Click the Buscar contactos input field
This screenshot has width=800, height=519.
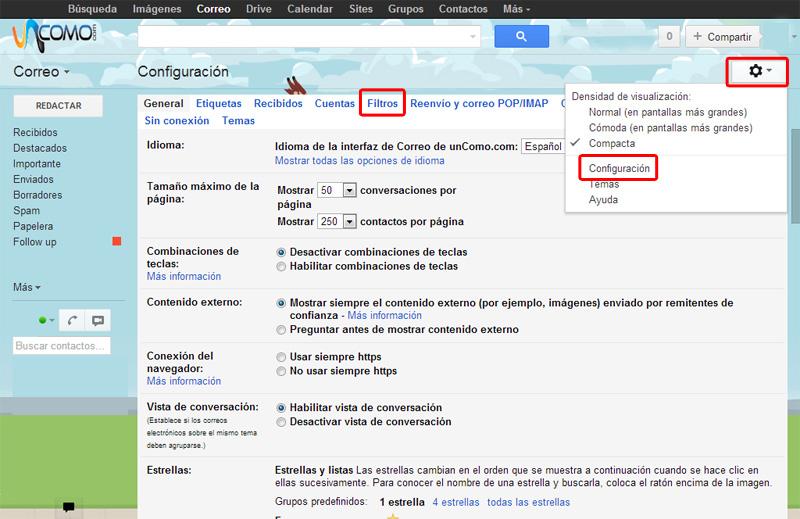pos(61,346)
